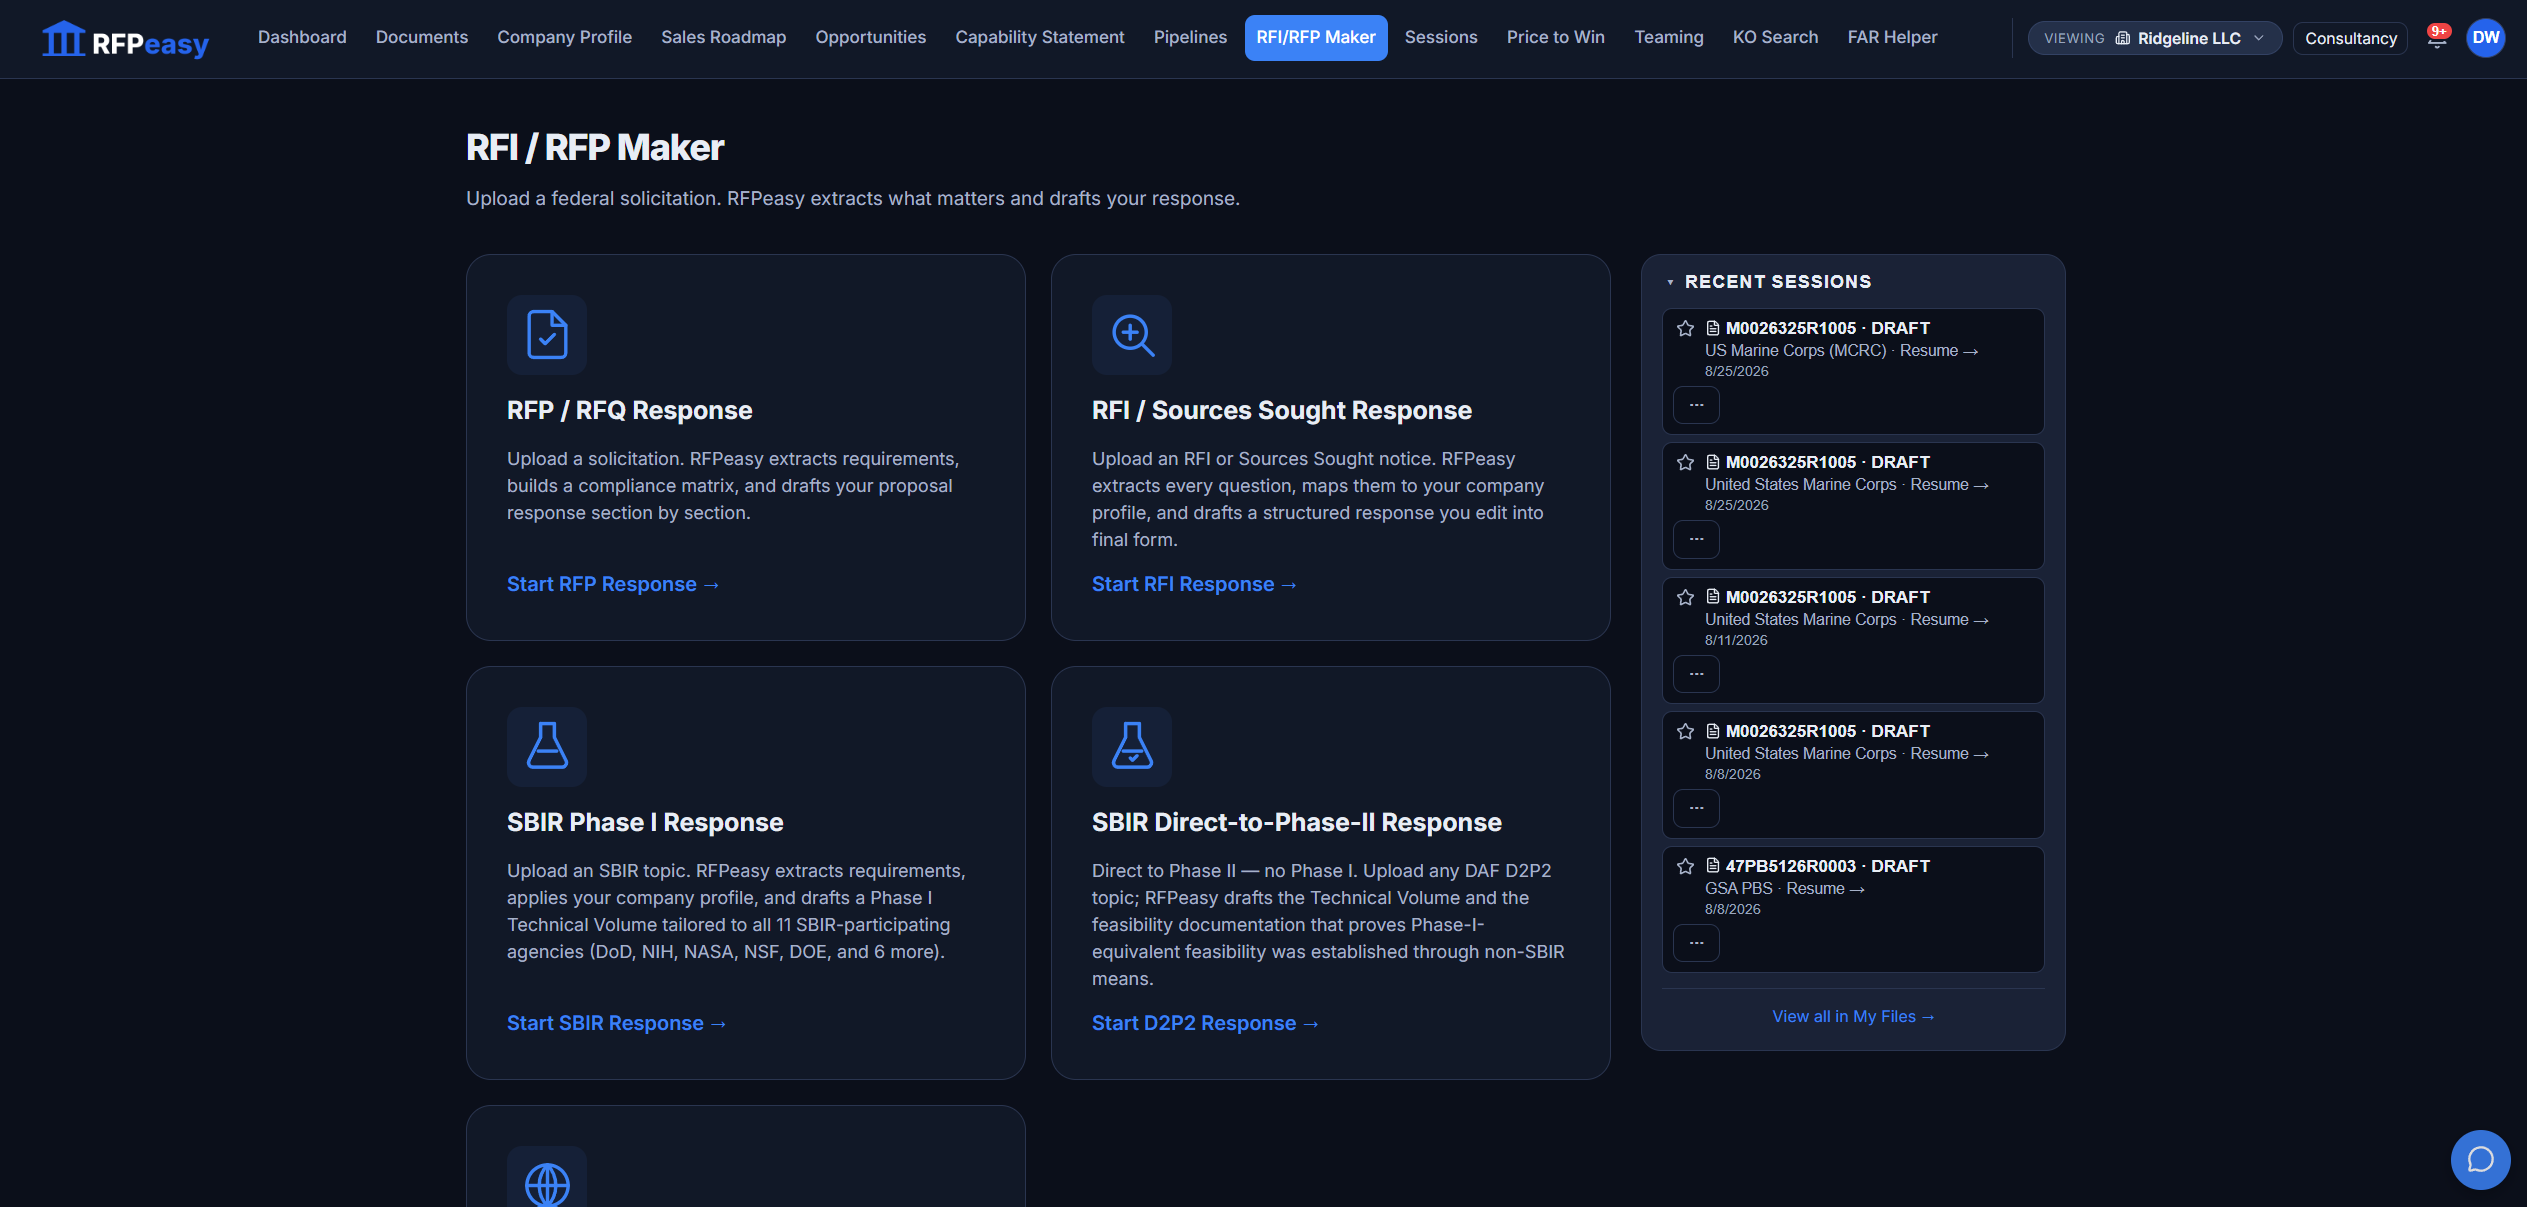Star the M0026325R1005 session dated 8/8/2026
Screen dimensions: 2527x1207
tap(1685, 731)
